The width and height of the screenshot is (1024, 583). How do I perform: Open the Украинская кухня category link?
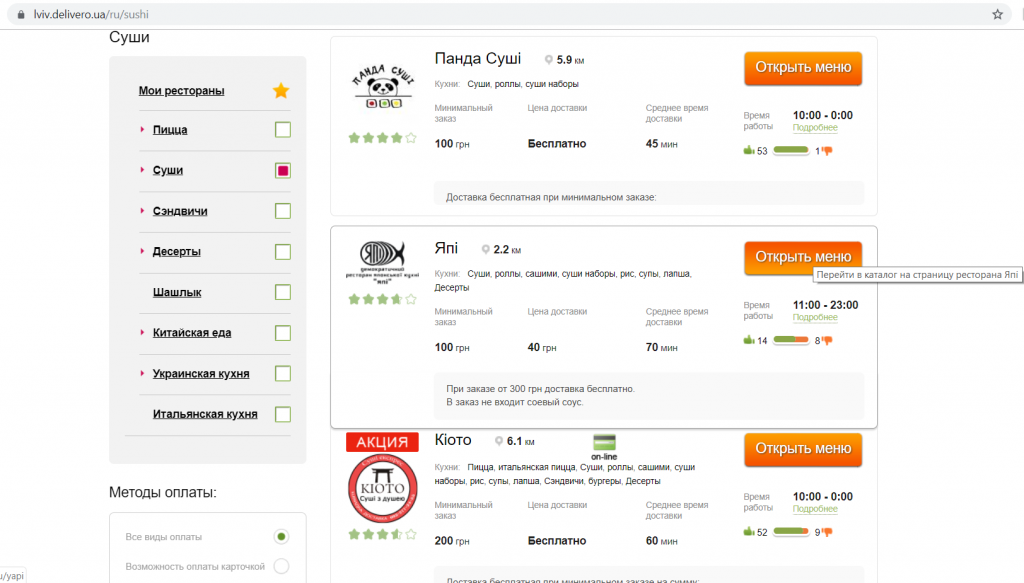(201, 373)
